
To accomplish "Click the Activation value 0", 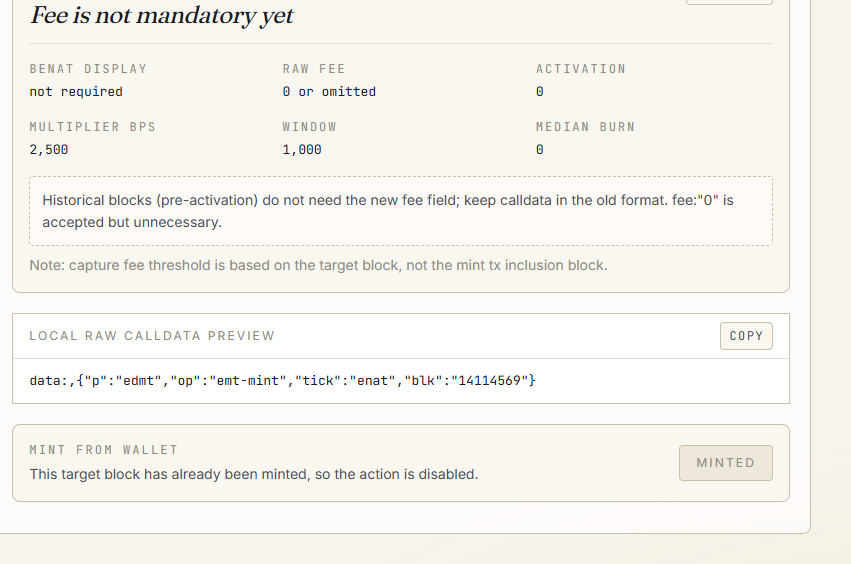I will coord(539,92).
